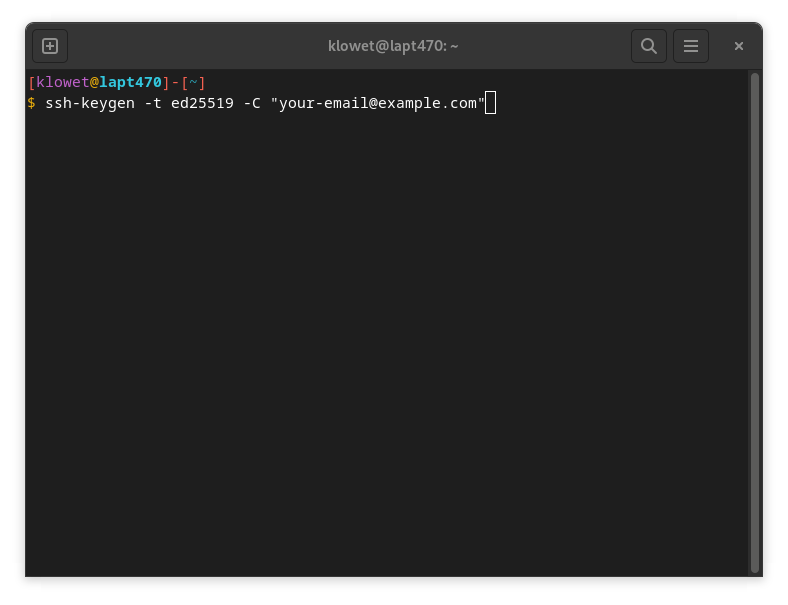Click the opening bracket before klowet
Screen dimensions: 788x605
point(31,82)
